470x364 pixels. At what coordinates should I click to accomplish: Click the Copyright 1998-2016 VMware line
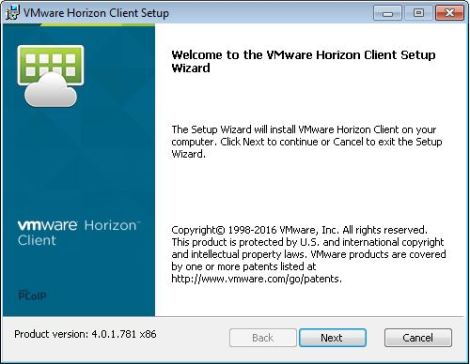point(299,230)
